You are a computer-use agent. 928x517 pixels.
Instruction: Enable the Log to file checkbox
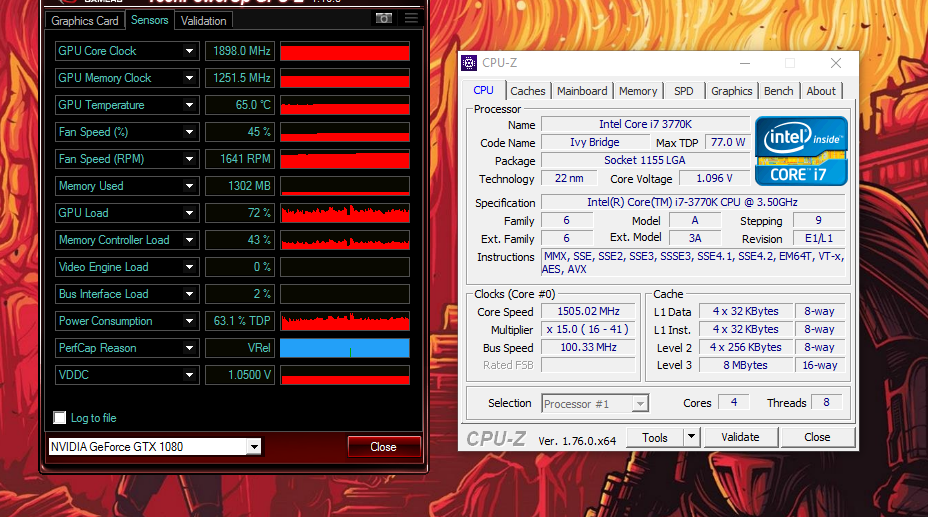[60, 418]
